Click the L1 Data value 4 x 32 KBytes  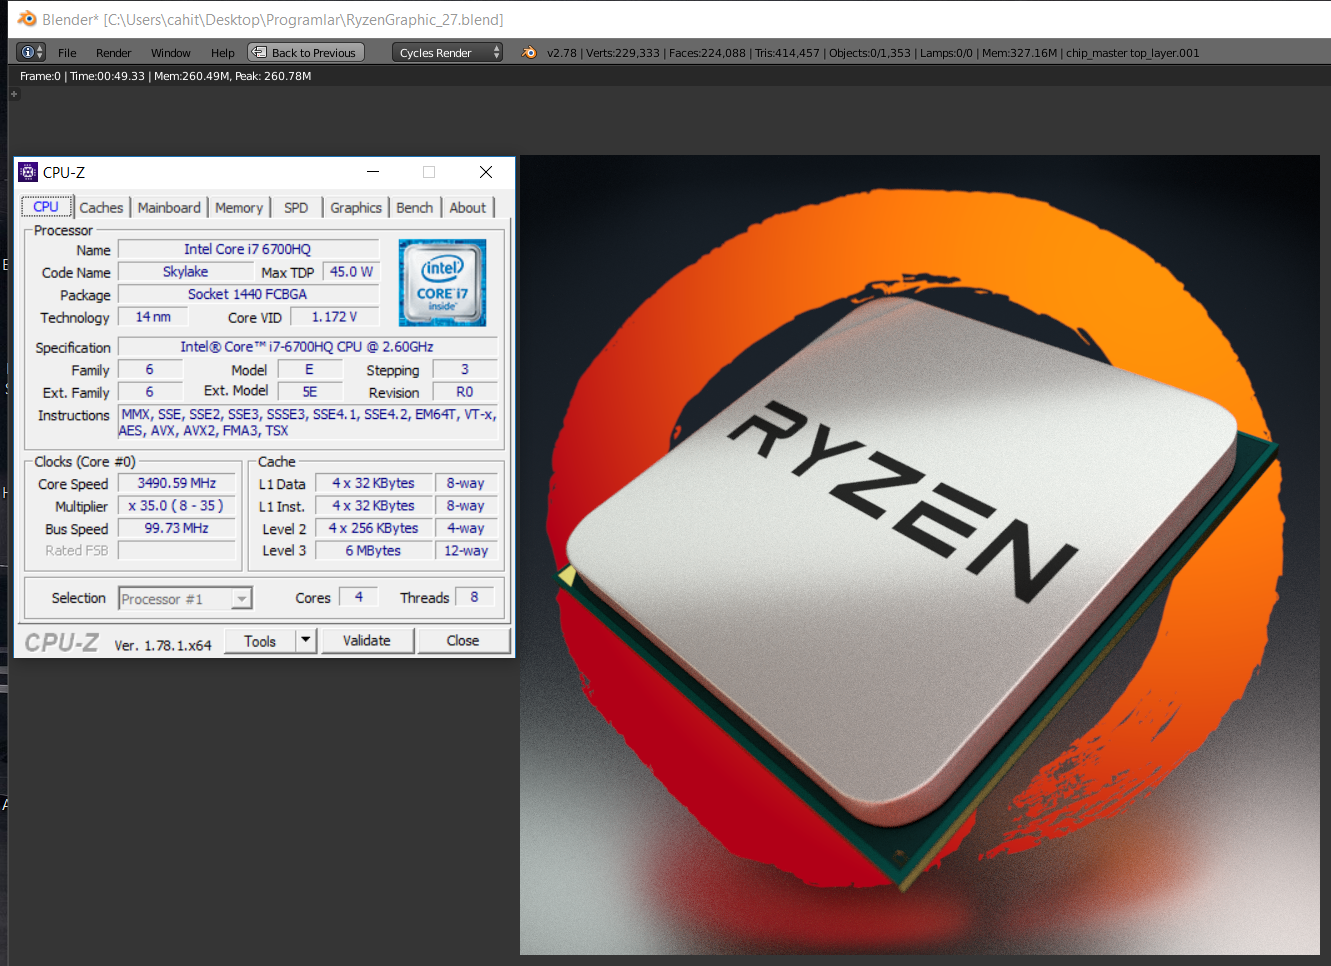tap(374, 483)
